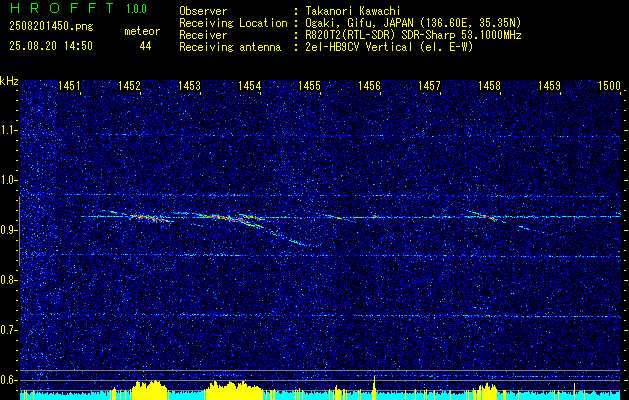This screenshot has width=629, height=400.
Task: Click the HROFFT program title
Action: (x=61, y=8)
